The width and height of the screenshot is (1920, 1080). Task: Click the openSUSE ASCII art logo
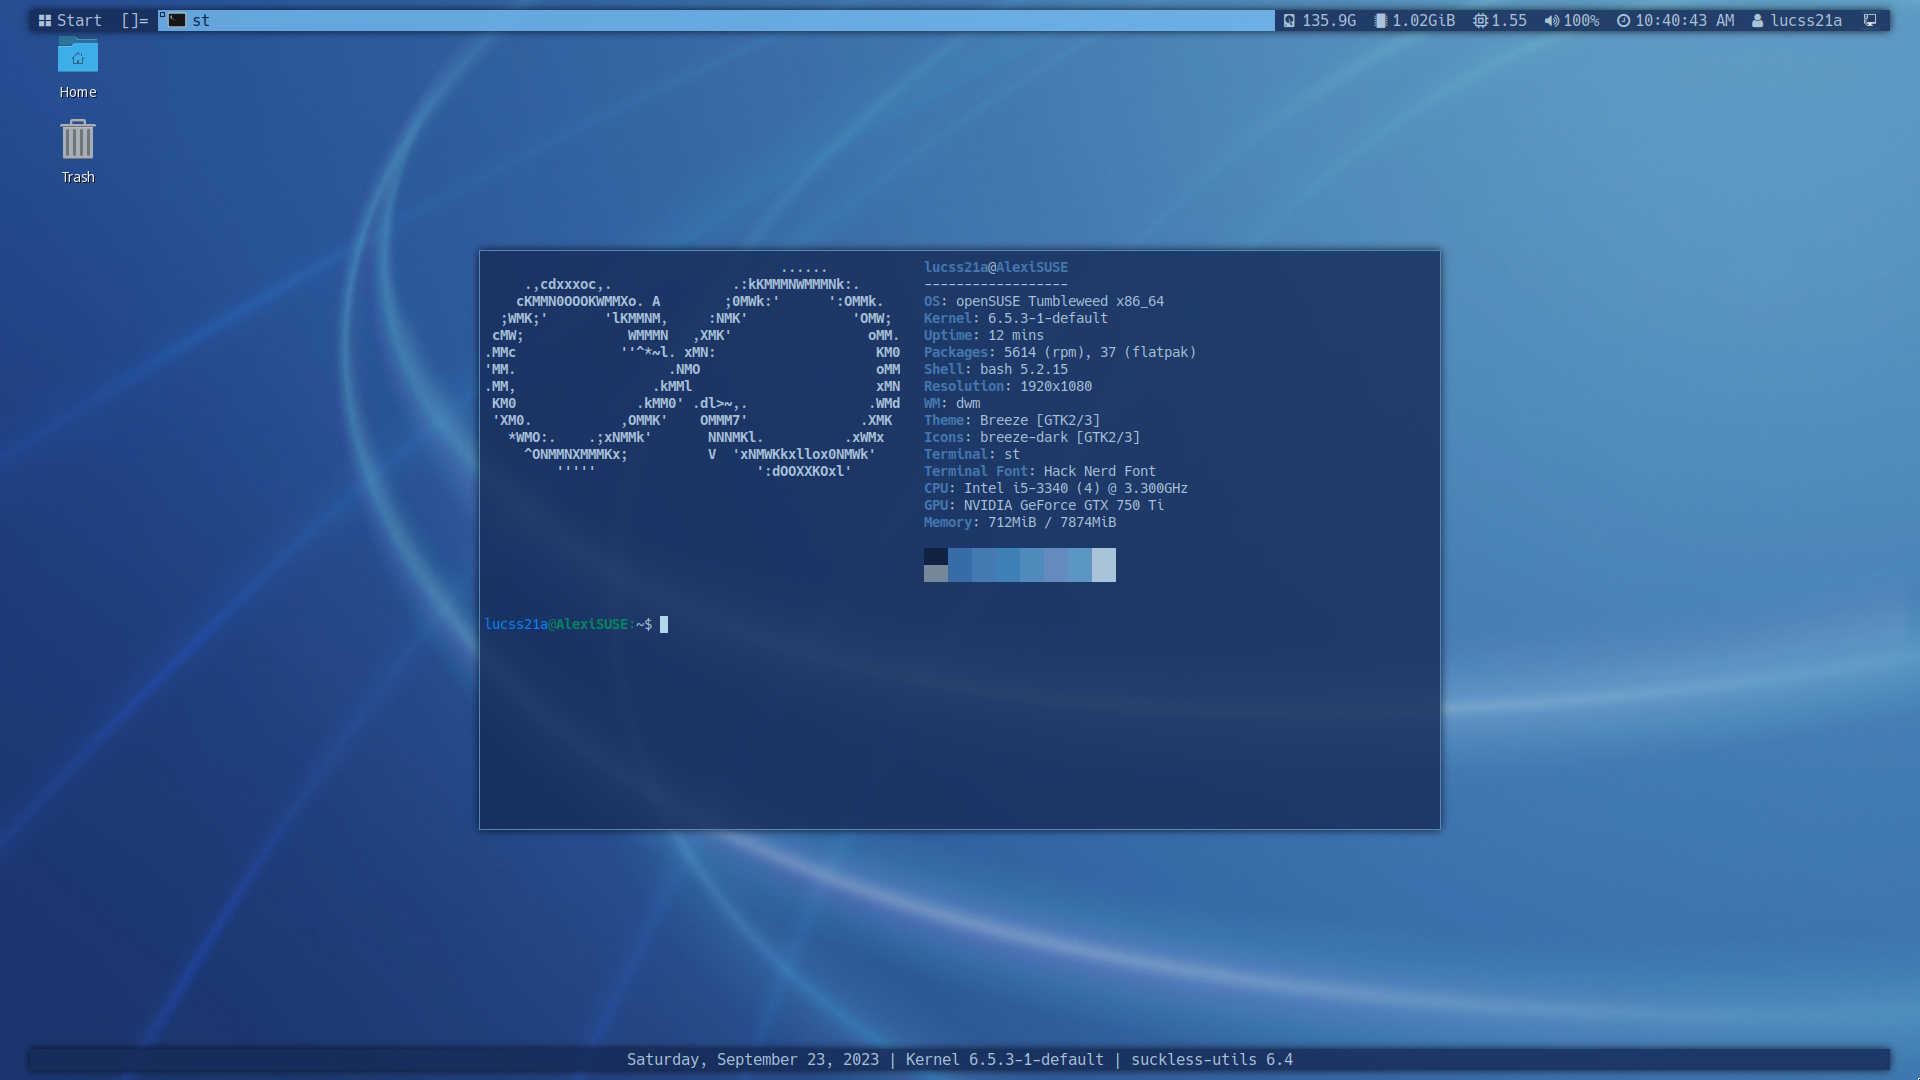693,370
